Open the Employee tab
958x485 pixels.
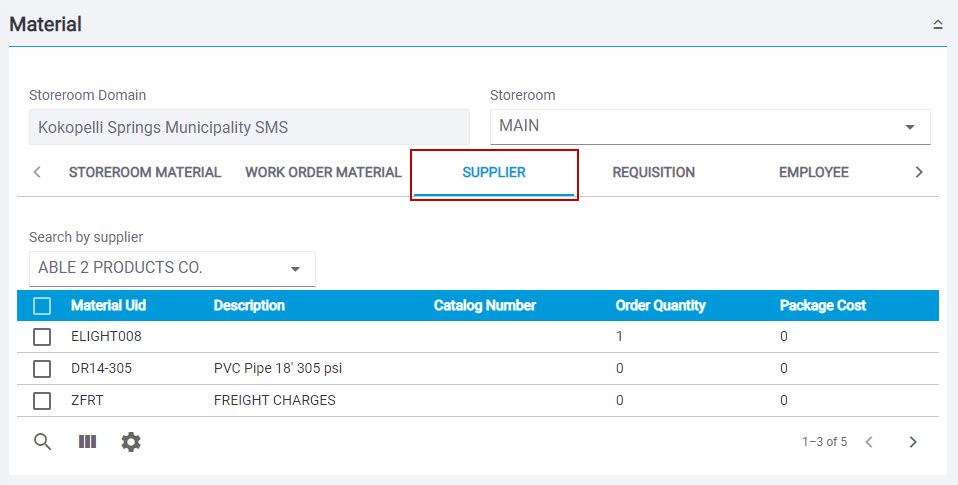[x=814, y=172]
